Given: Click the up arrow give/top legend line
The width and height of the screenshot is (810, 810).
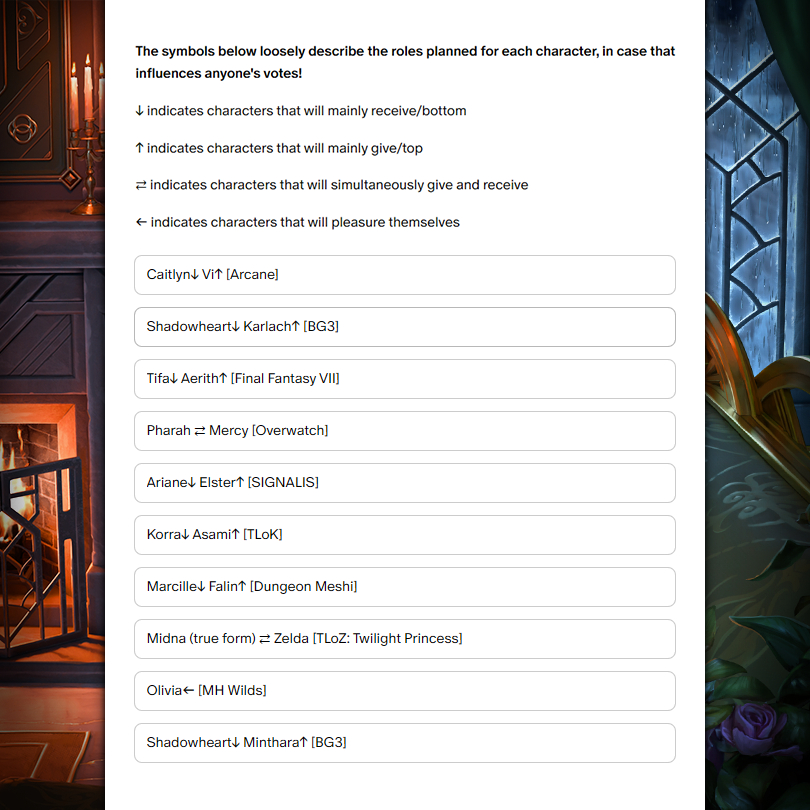Looking at the screenshot, I should (279, 148).
